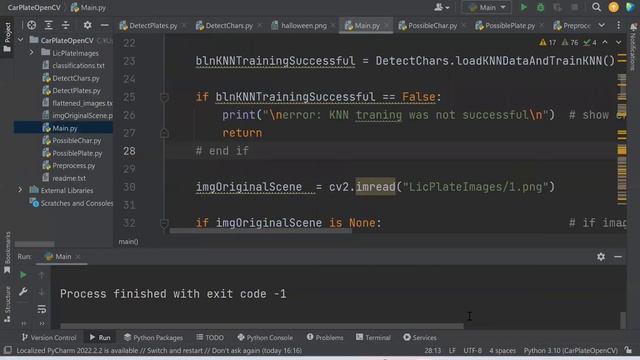Expand External Libraries node

point(20,190)
